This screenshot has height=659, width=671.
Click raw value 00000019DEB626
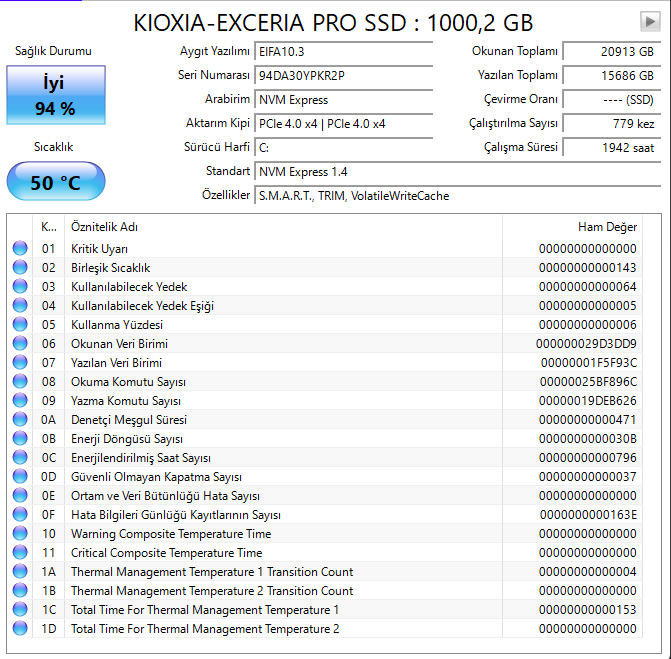[x=588, y=401]
